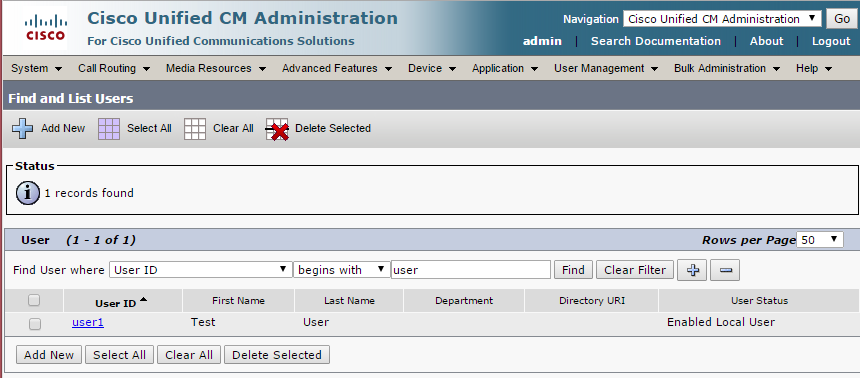The image size is (860, 378).
Task: Click the 'Find and List Users' page title
Action: [71, 99]
